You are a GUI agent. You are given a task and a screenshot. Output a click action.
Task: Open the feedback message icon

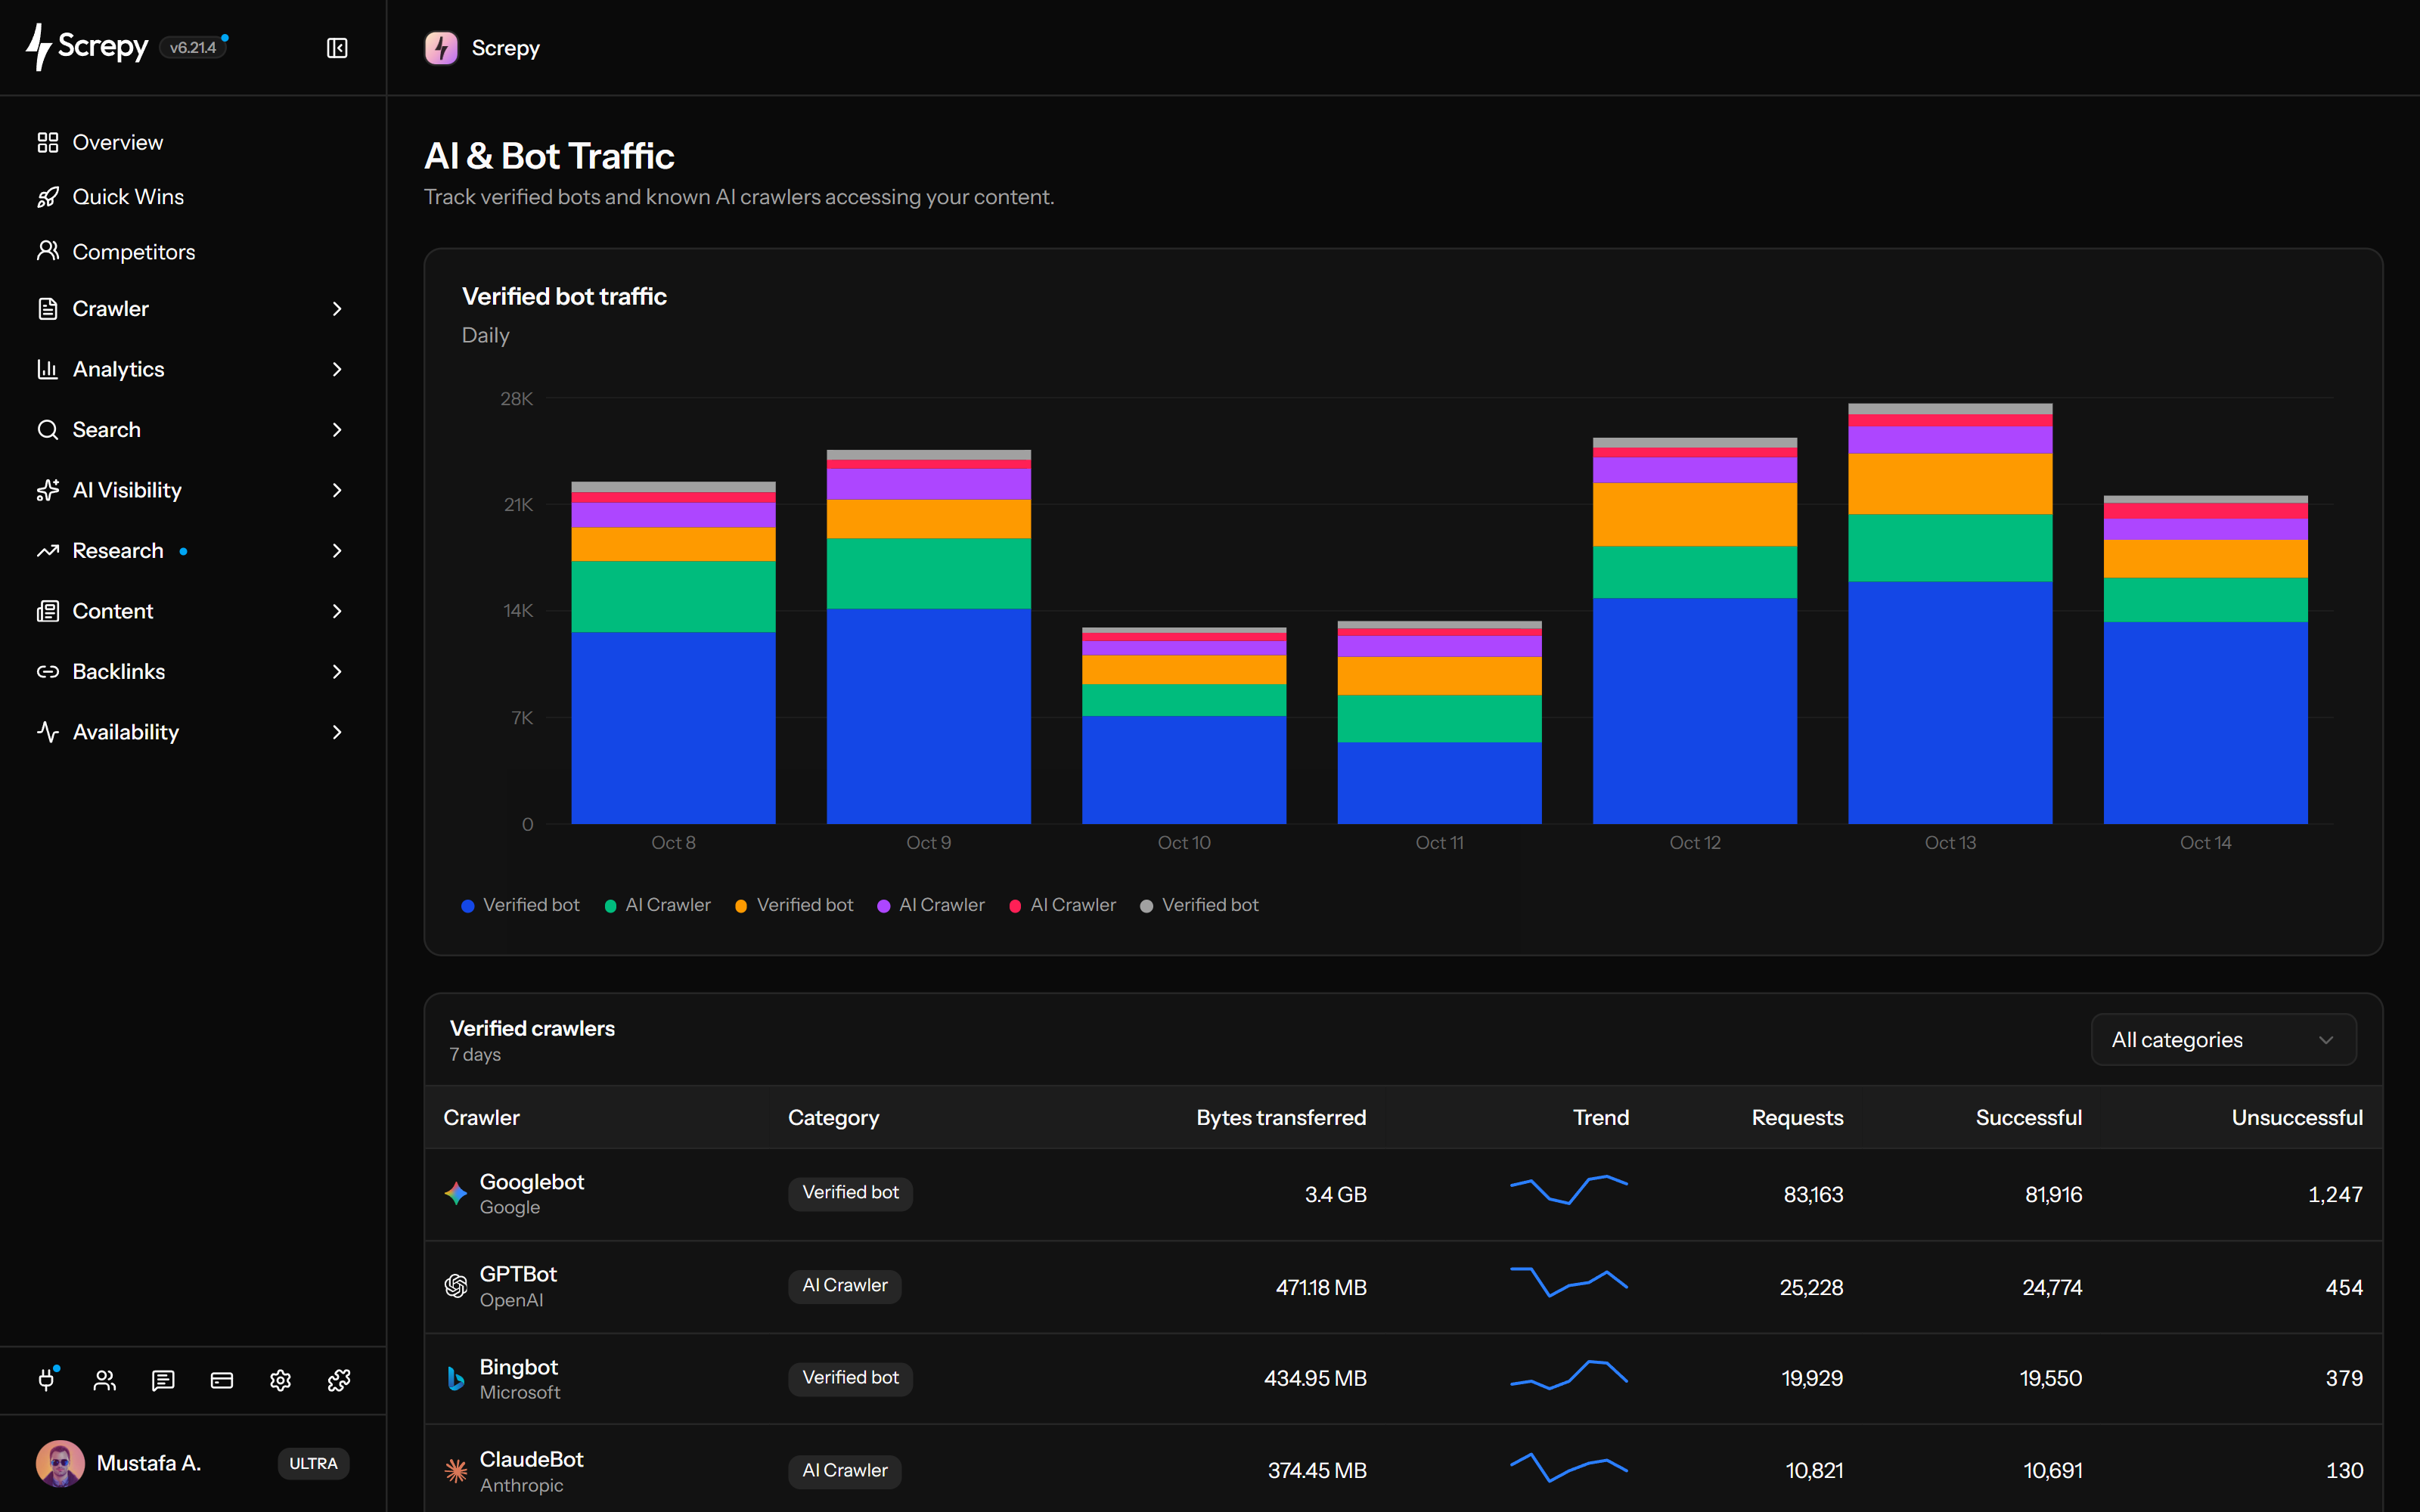(x=163, y=1381)
